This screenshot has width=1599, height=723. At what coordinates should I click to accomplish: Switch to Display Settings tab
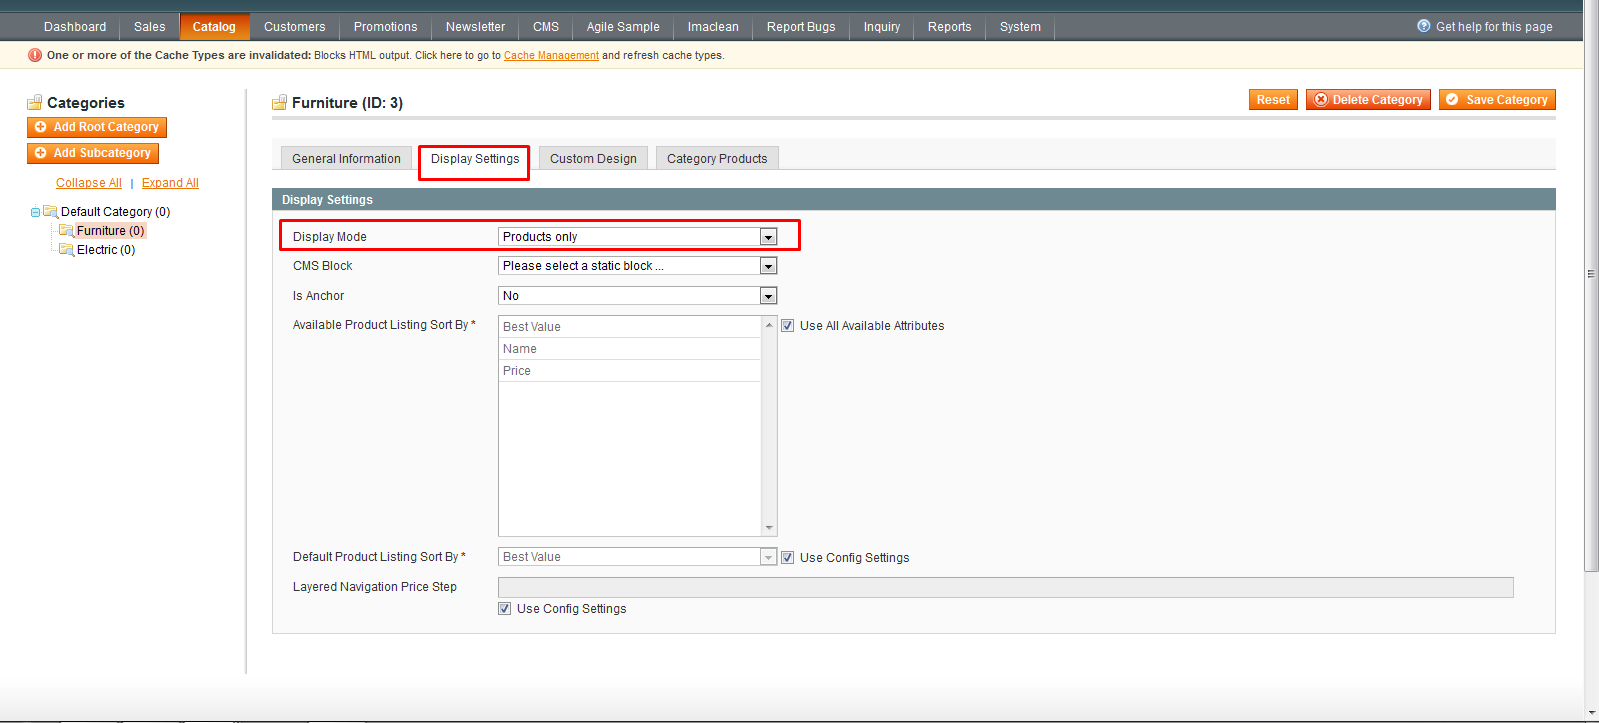point(475,158)
